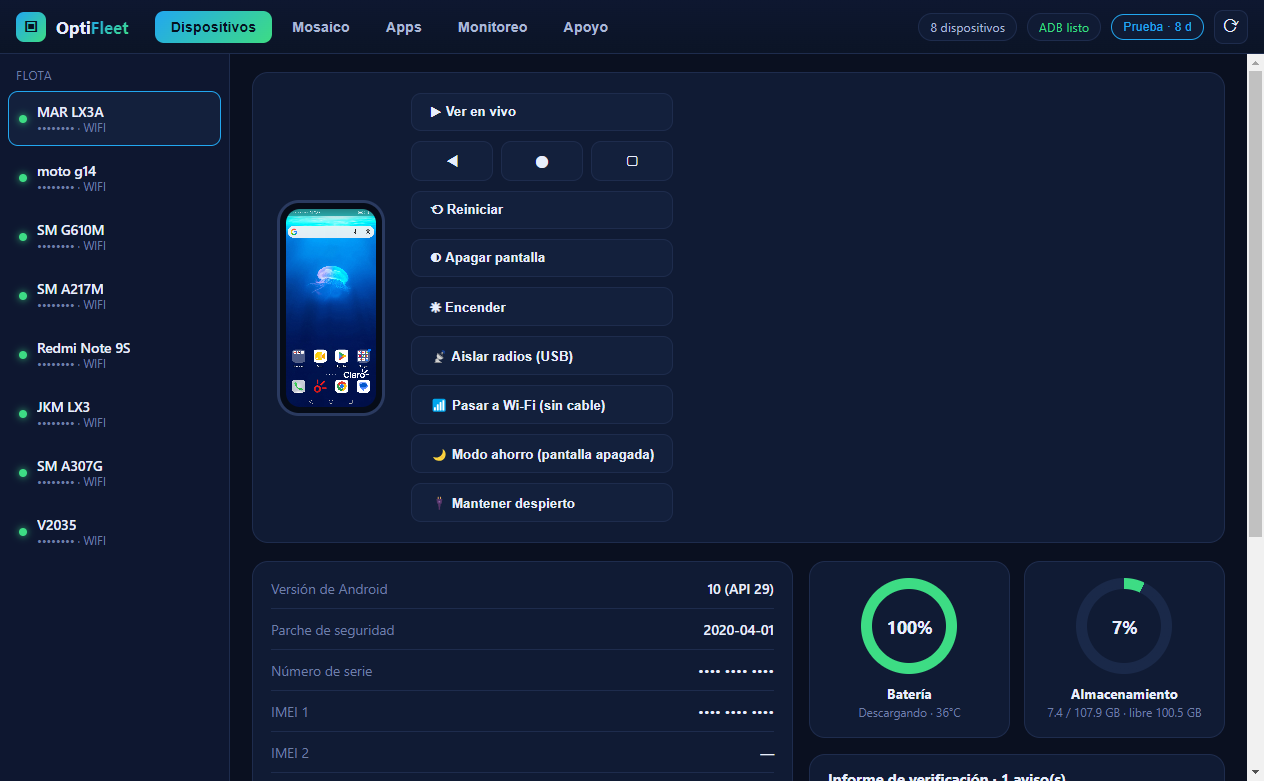Click the Número de serie label
Image resolution: width=1264 pixels, height=781 pixels.
(x=321, y=671)
